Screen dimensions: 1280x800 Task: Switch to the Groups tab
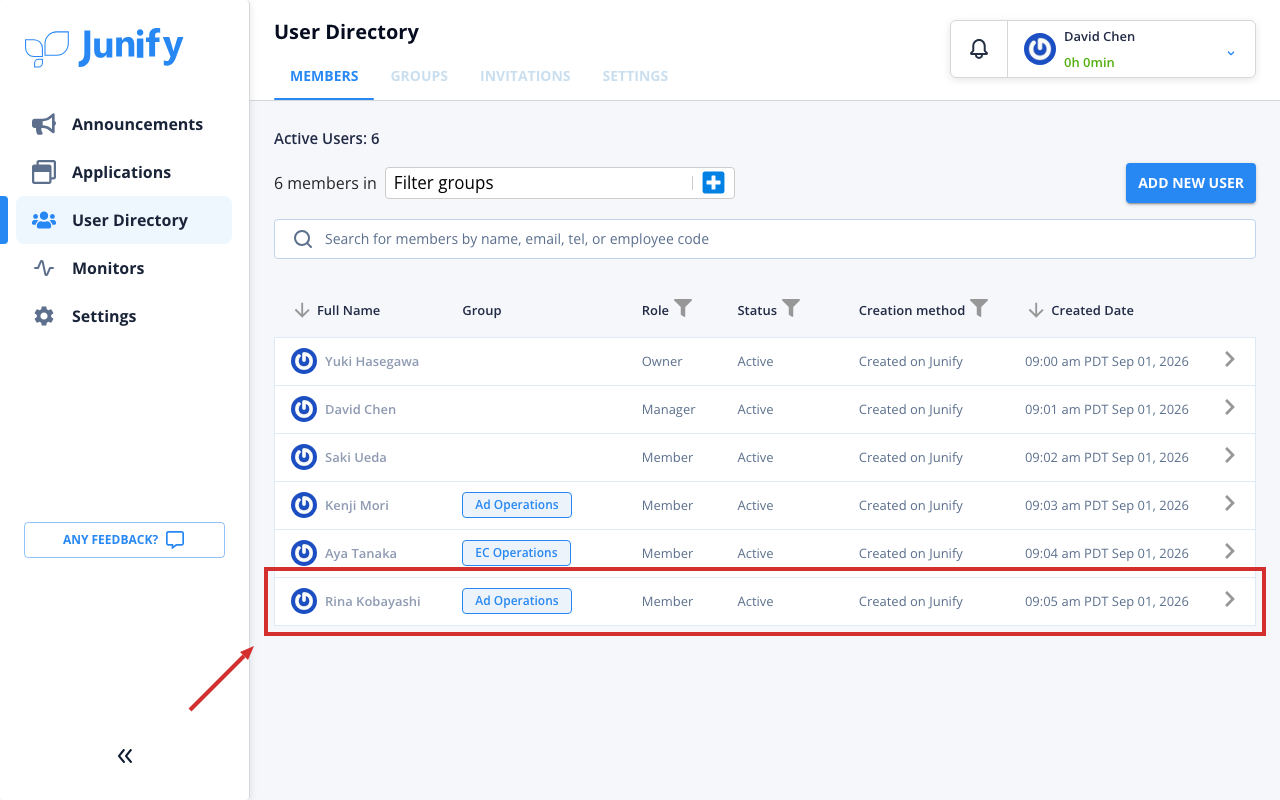(x=419, y=76)
